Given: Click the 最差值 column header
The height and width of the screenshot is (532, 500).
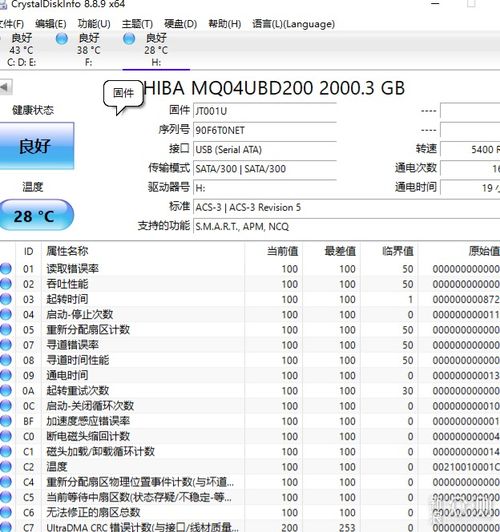Looking at the screenshot, I should click(340, 251).
